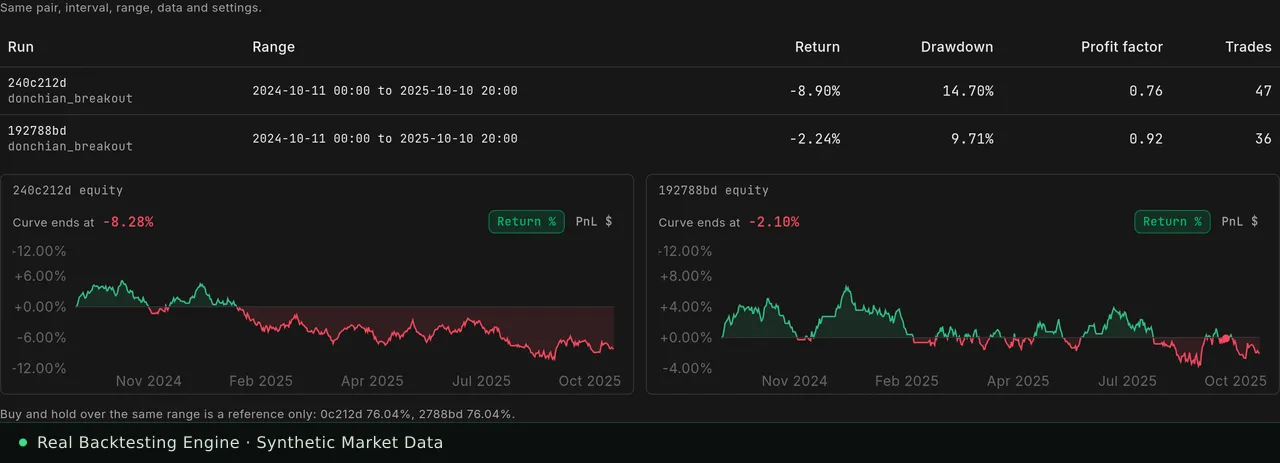The width and height of the screenshot is (1280, 463).
Task: Select Return % toggle in 192788bd equity chart
Action: 1172,222
